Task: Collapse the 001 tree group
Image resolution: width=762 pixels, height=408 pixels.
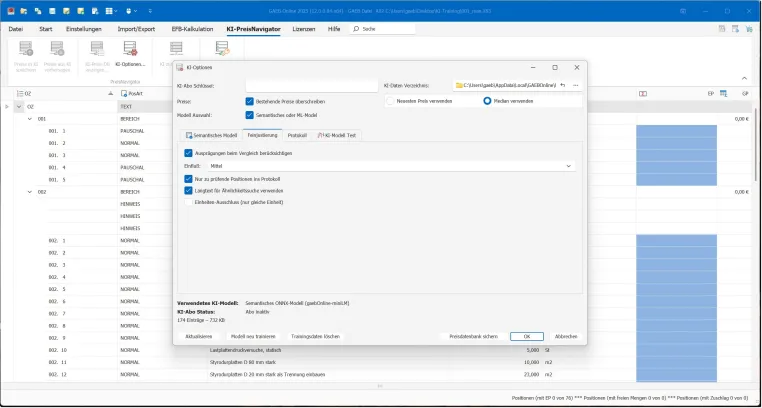Action: tap(30, 119)
